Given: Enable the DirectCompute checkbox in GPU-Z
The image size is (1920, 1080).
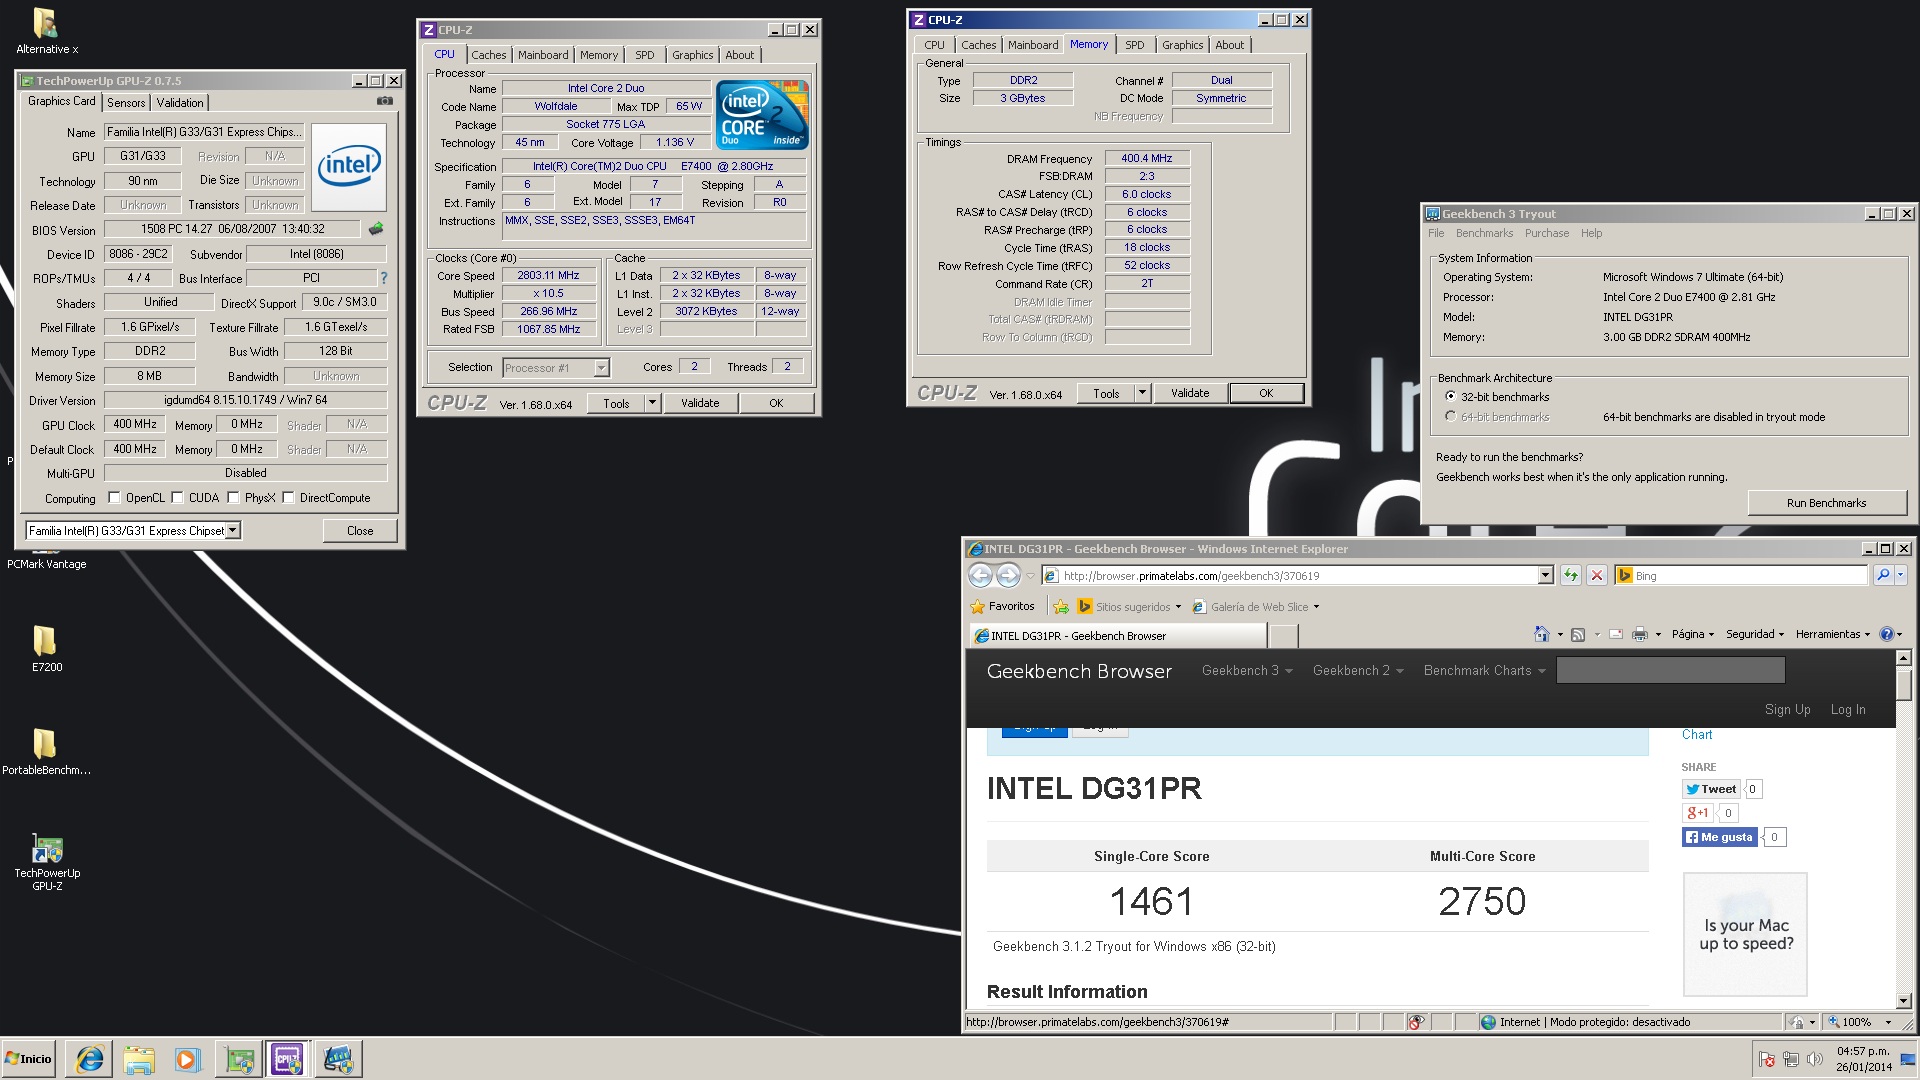Looking at the screenshot, I should coord(288,498).
